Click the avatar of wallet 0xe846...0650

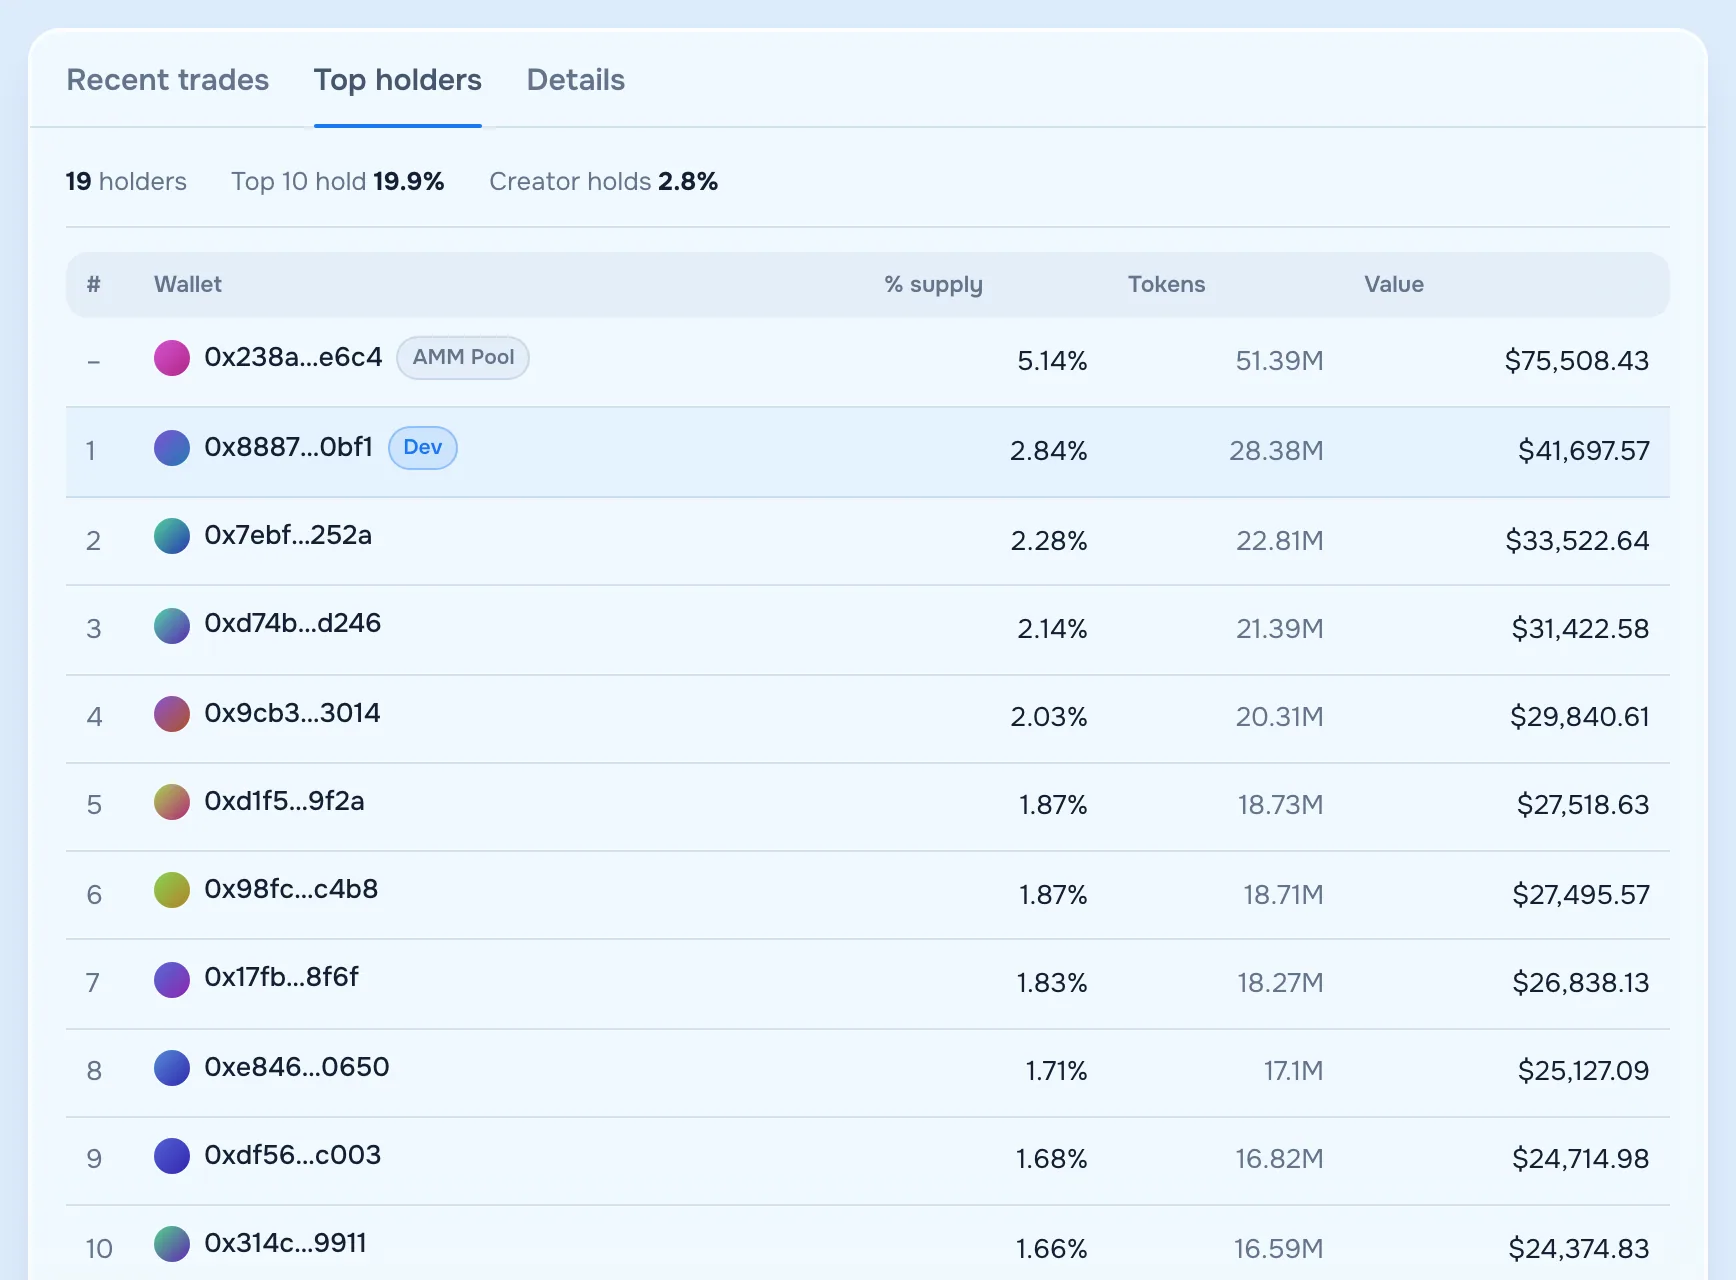172,1068
